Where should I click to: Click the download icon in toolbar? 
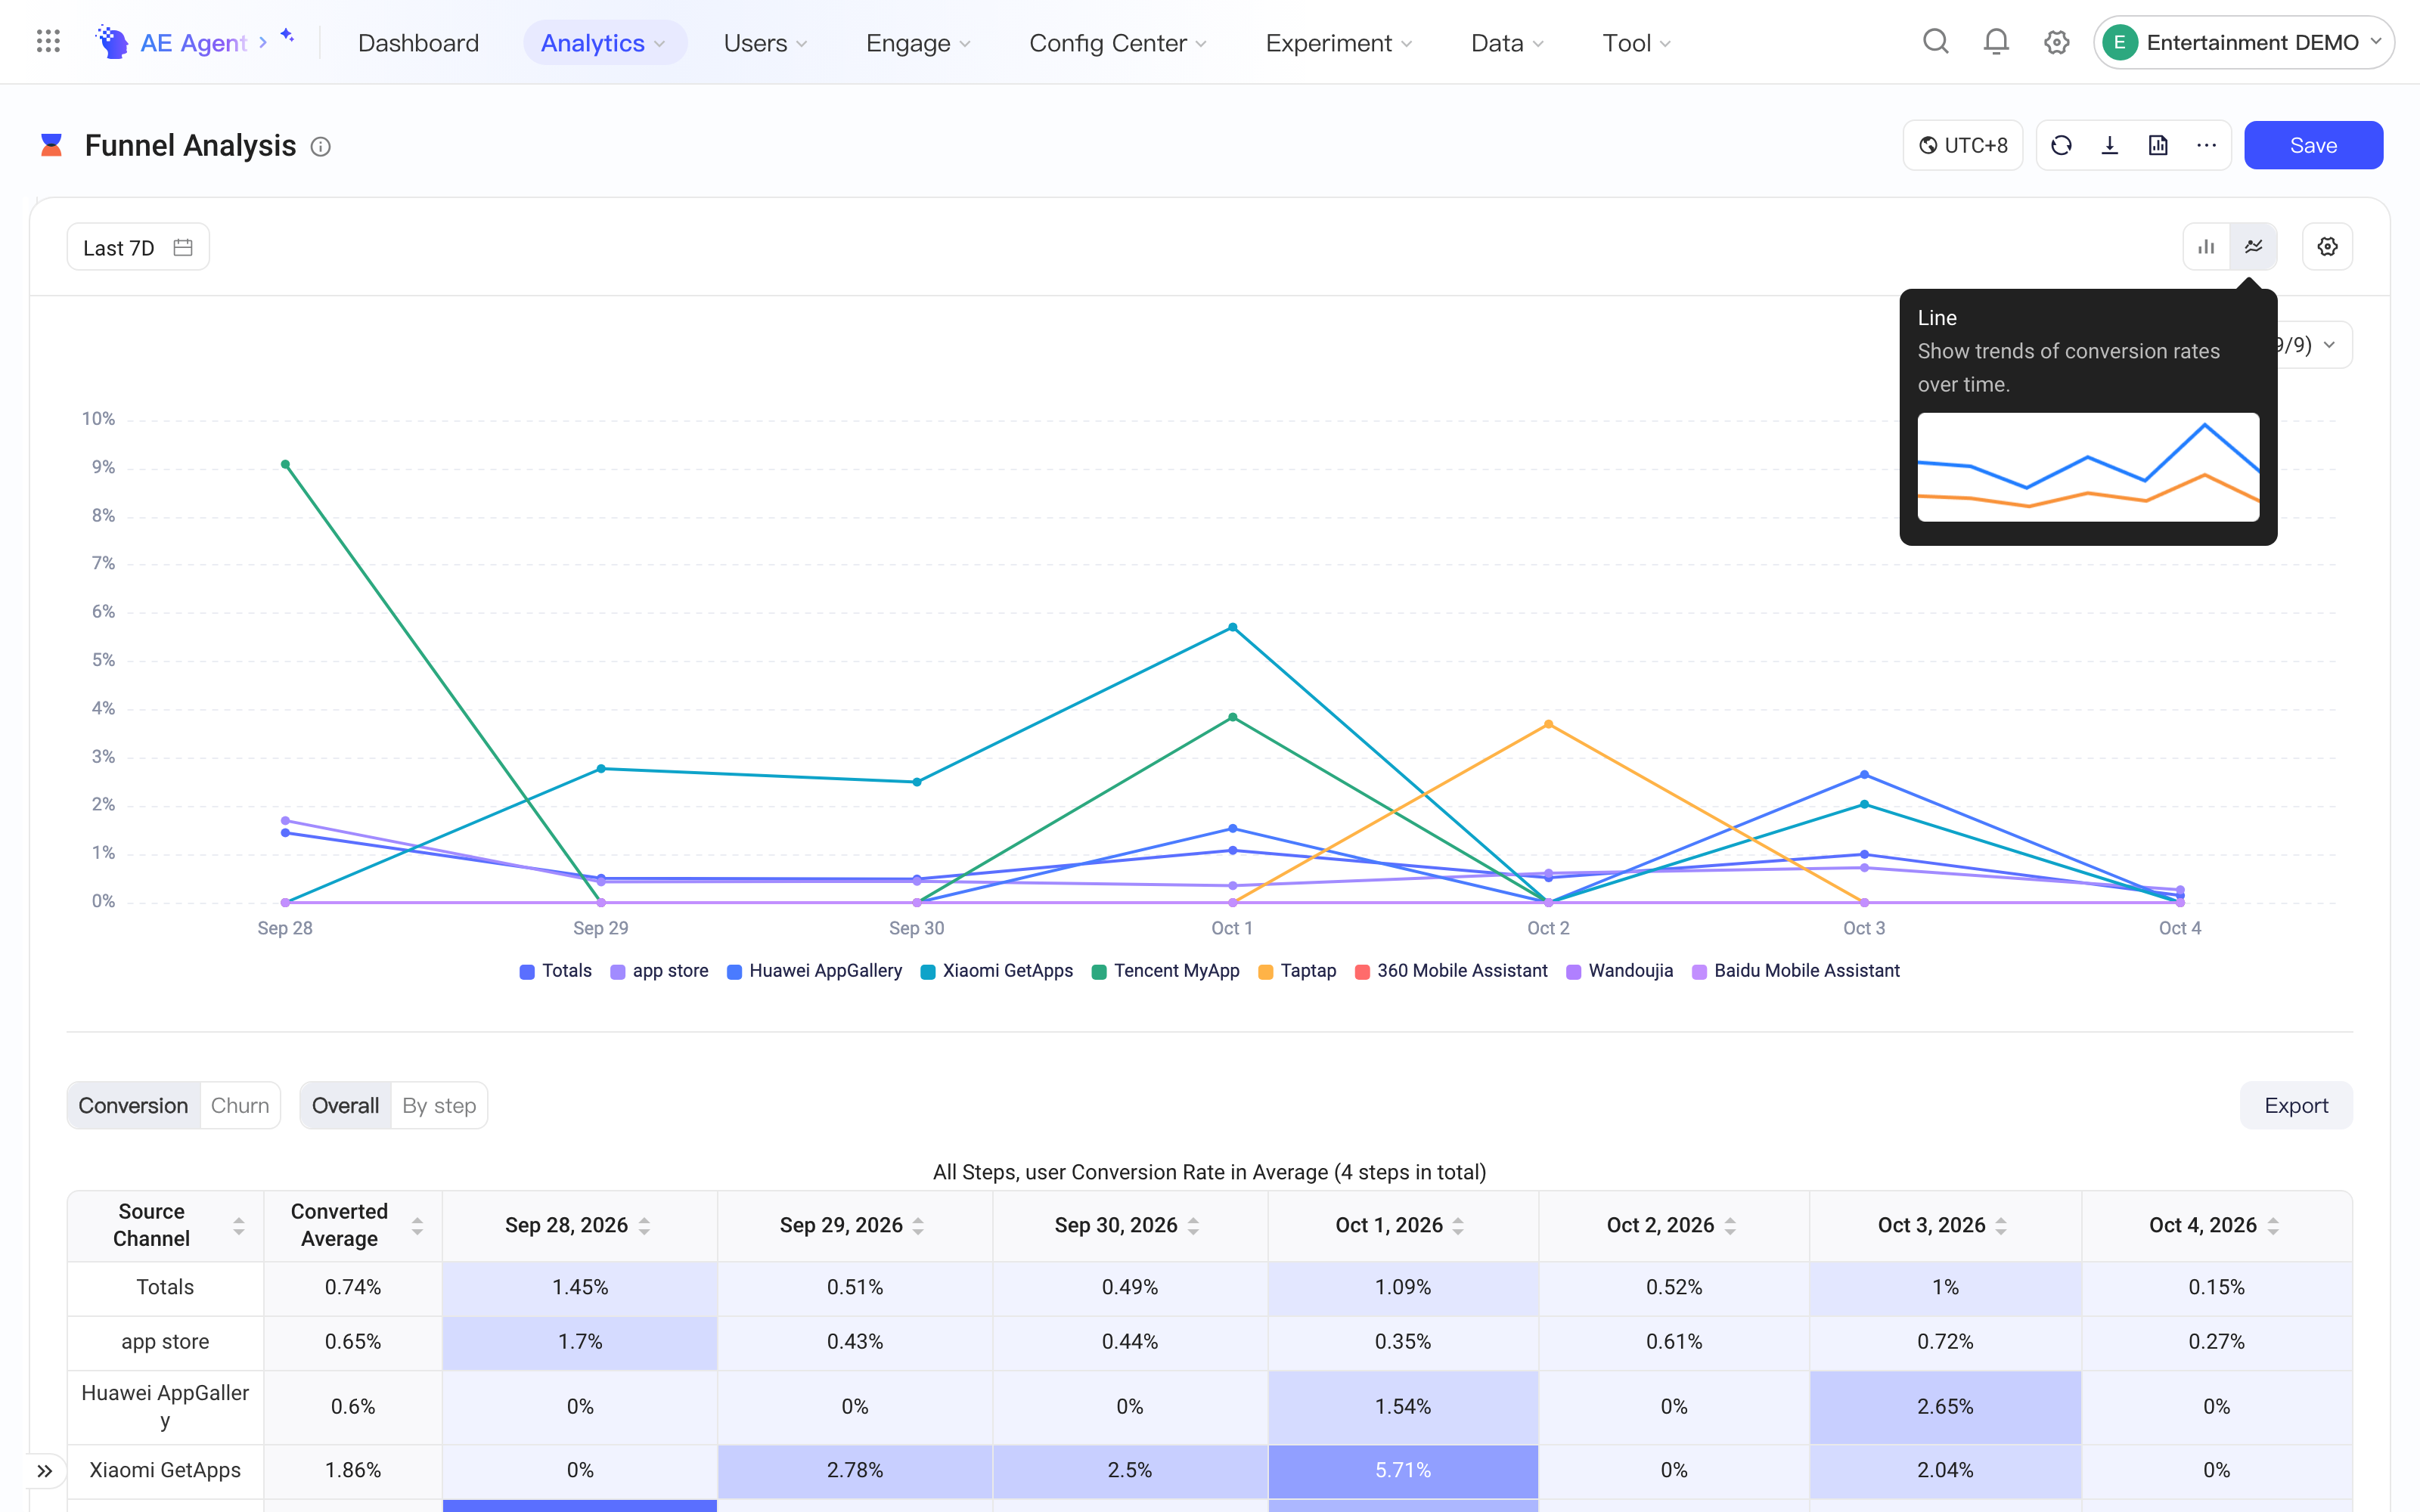tap(2110, 146)
